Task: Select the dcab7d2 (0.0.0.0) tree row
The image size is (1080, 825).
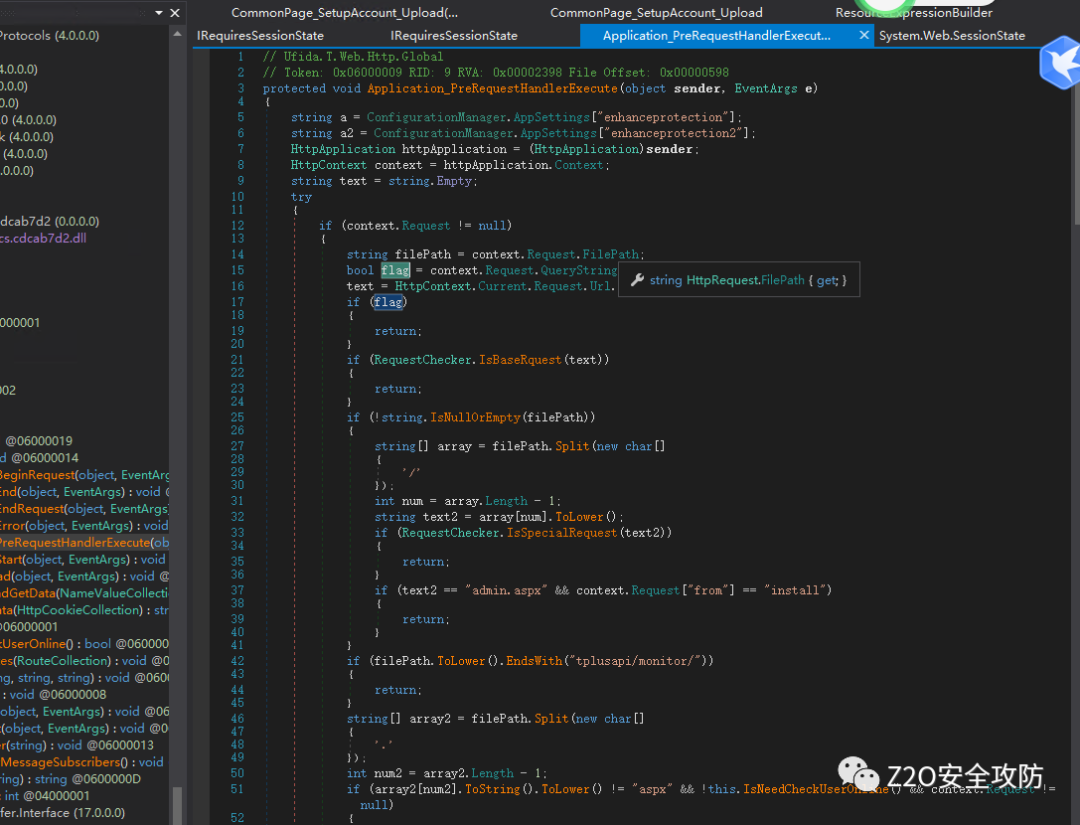Action: pyautogui.click(x=50, y=221)
